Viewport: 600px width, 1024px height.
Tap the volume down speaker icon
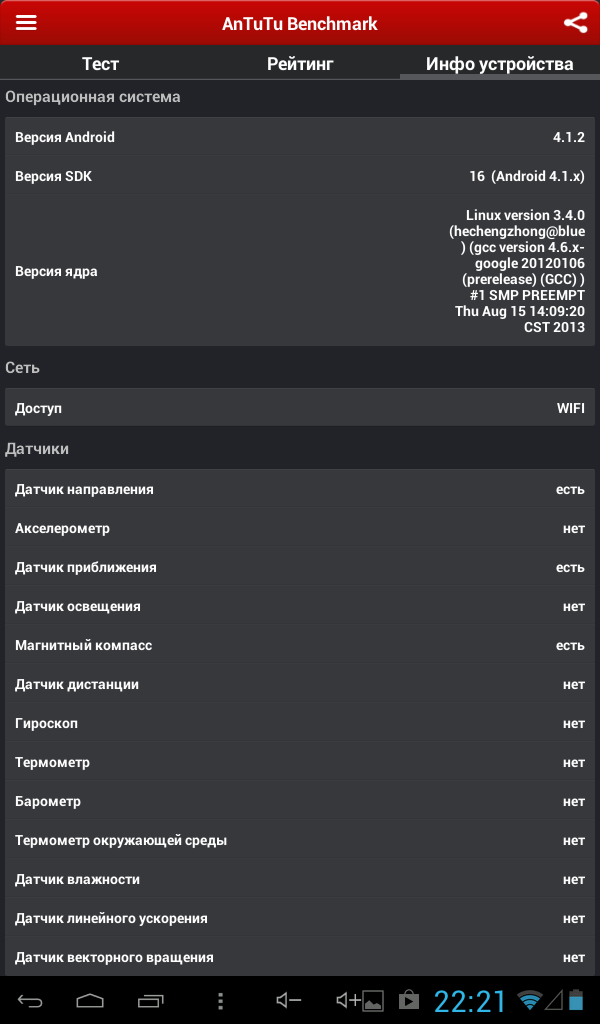(x=288, y=1000)
